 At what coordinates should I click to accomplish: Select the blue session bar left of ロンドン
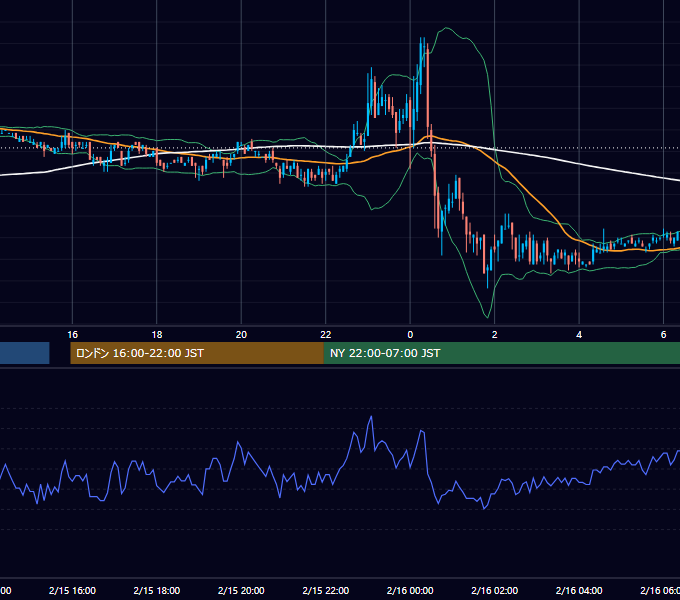25,353
